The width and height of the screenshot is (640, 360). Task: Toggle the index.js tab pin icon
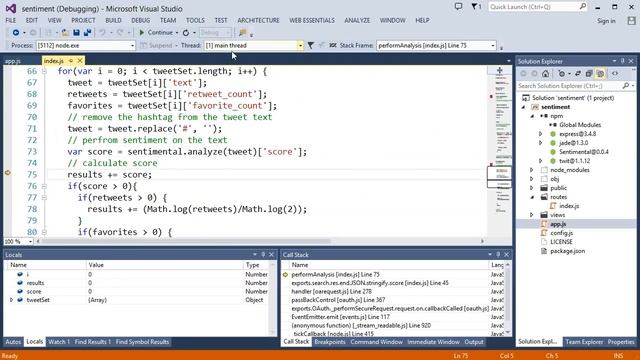tap(71, 61)
